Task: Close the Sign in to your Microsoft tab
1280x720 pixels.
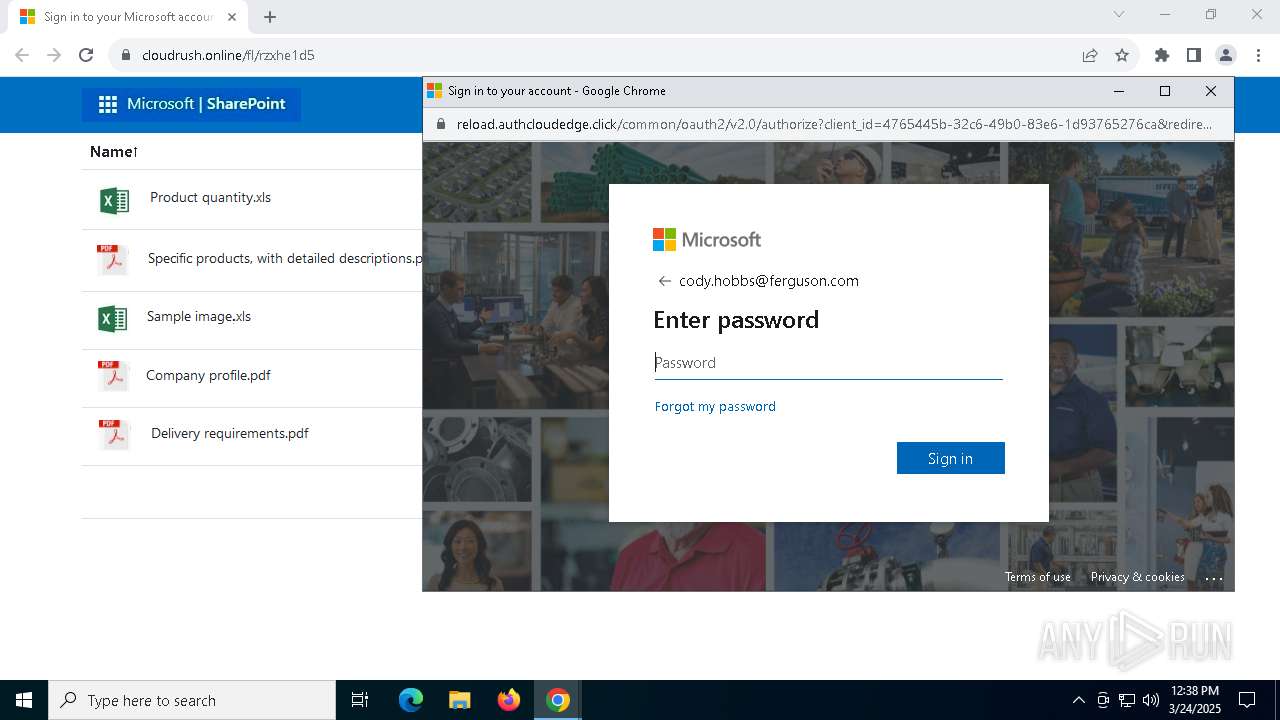Action: click(232, 17)
